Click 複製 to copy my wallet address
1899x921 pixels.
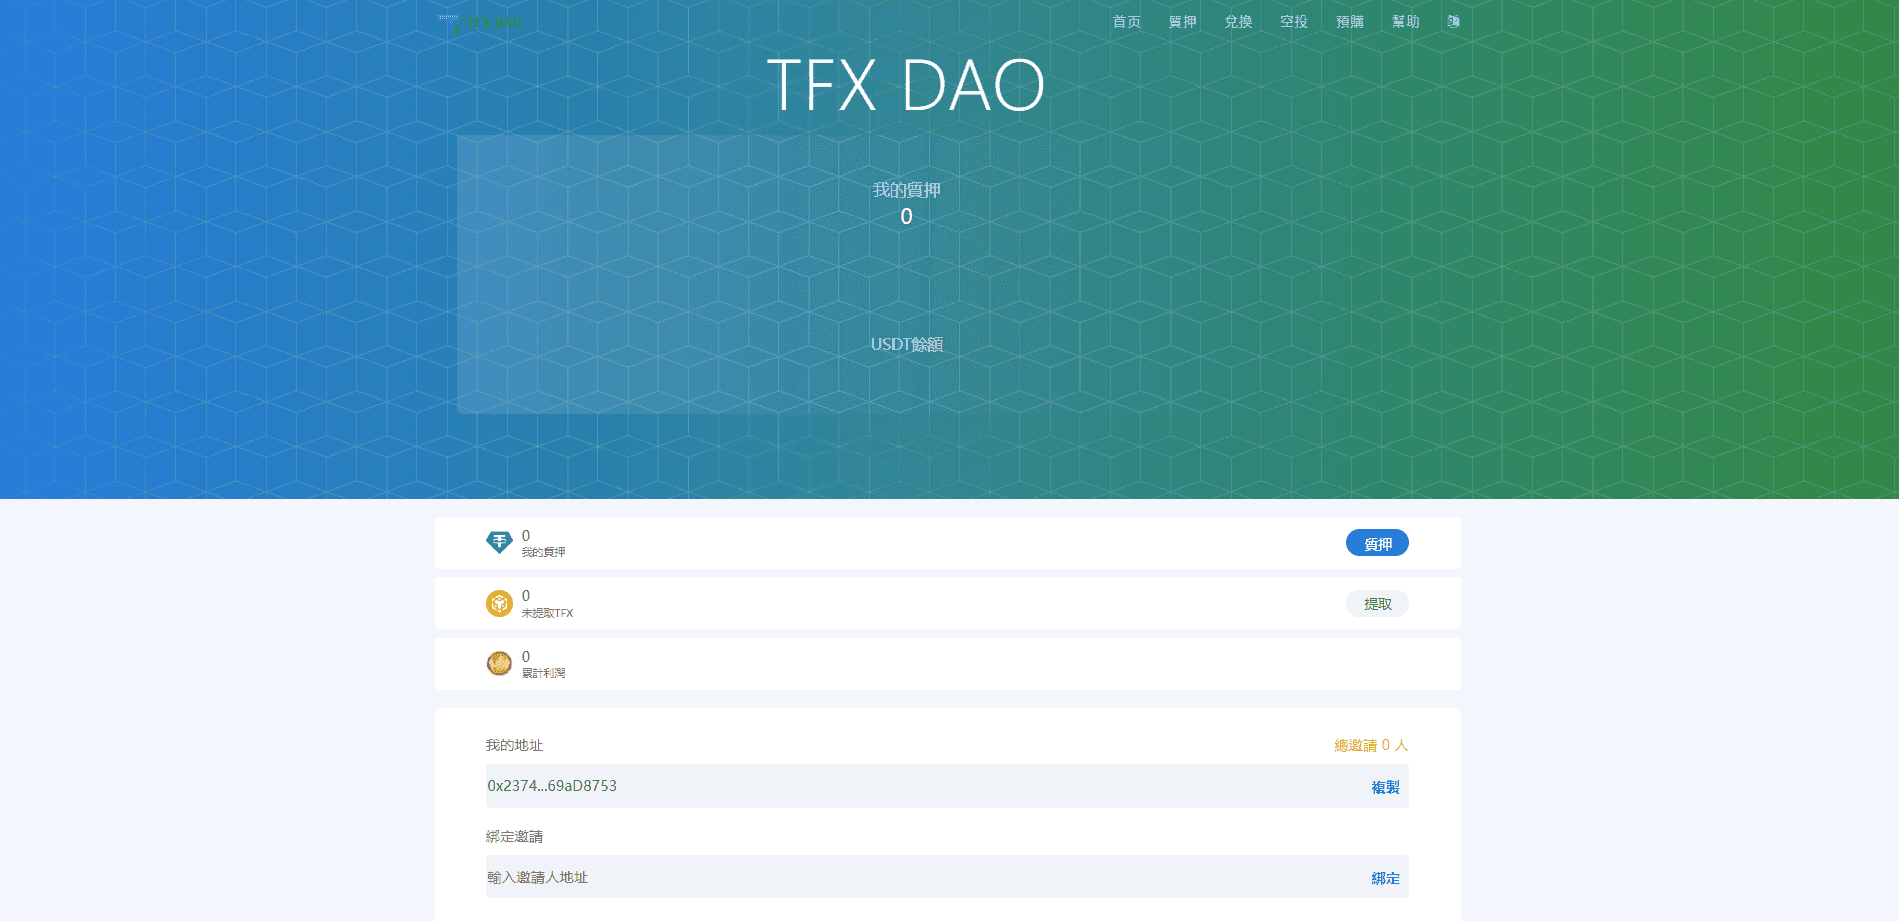[1385, 787]
